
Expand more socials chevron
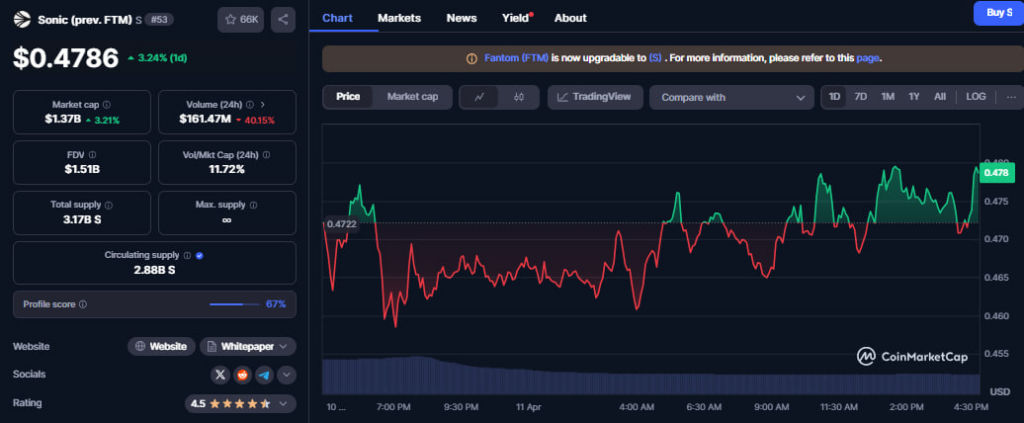click(x=287, y=375)
